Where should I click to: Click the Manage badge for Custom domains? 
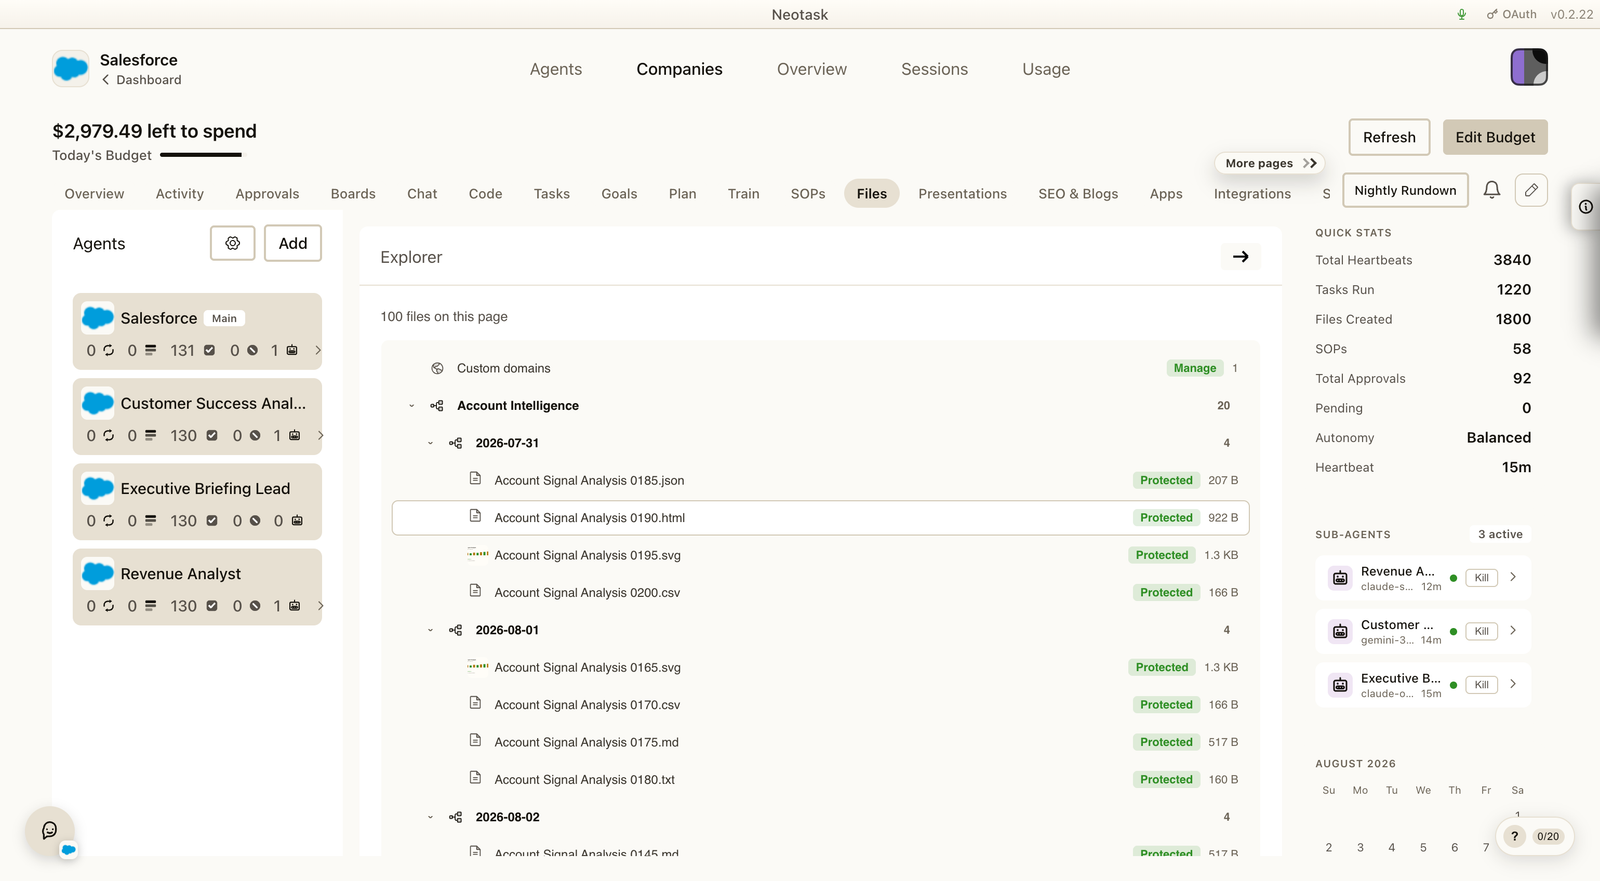(x=1195, y=368)
